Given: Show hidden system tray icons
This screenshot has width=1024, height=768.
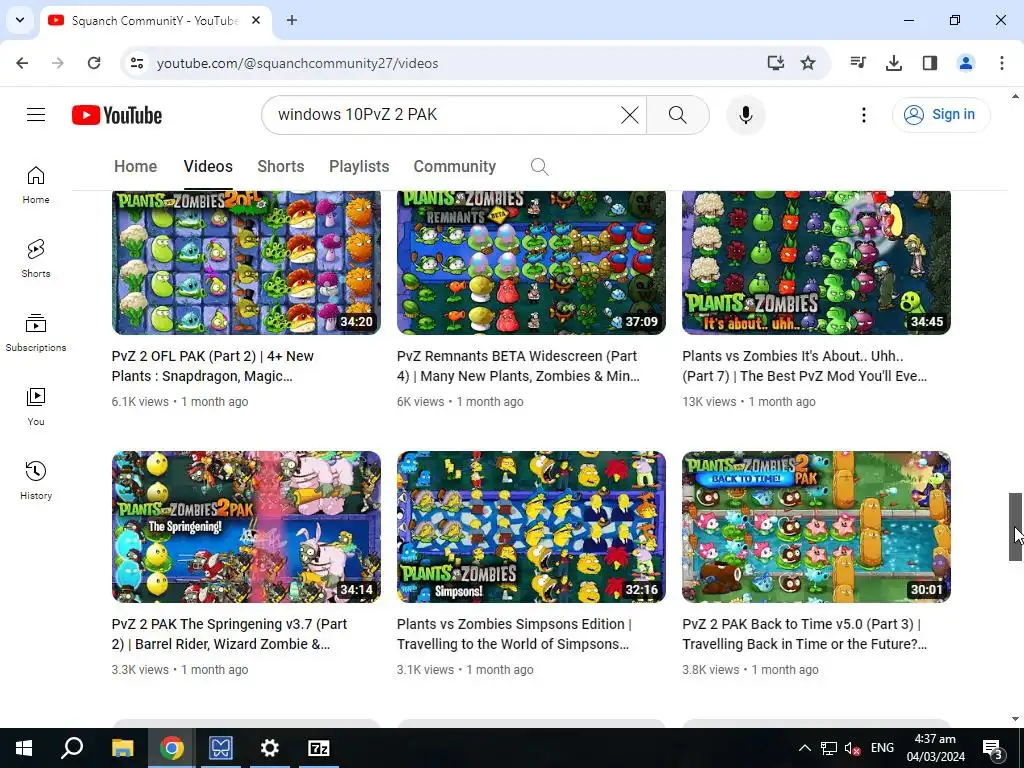Looking at the screenshot, I should [x=805, y=748].
